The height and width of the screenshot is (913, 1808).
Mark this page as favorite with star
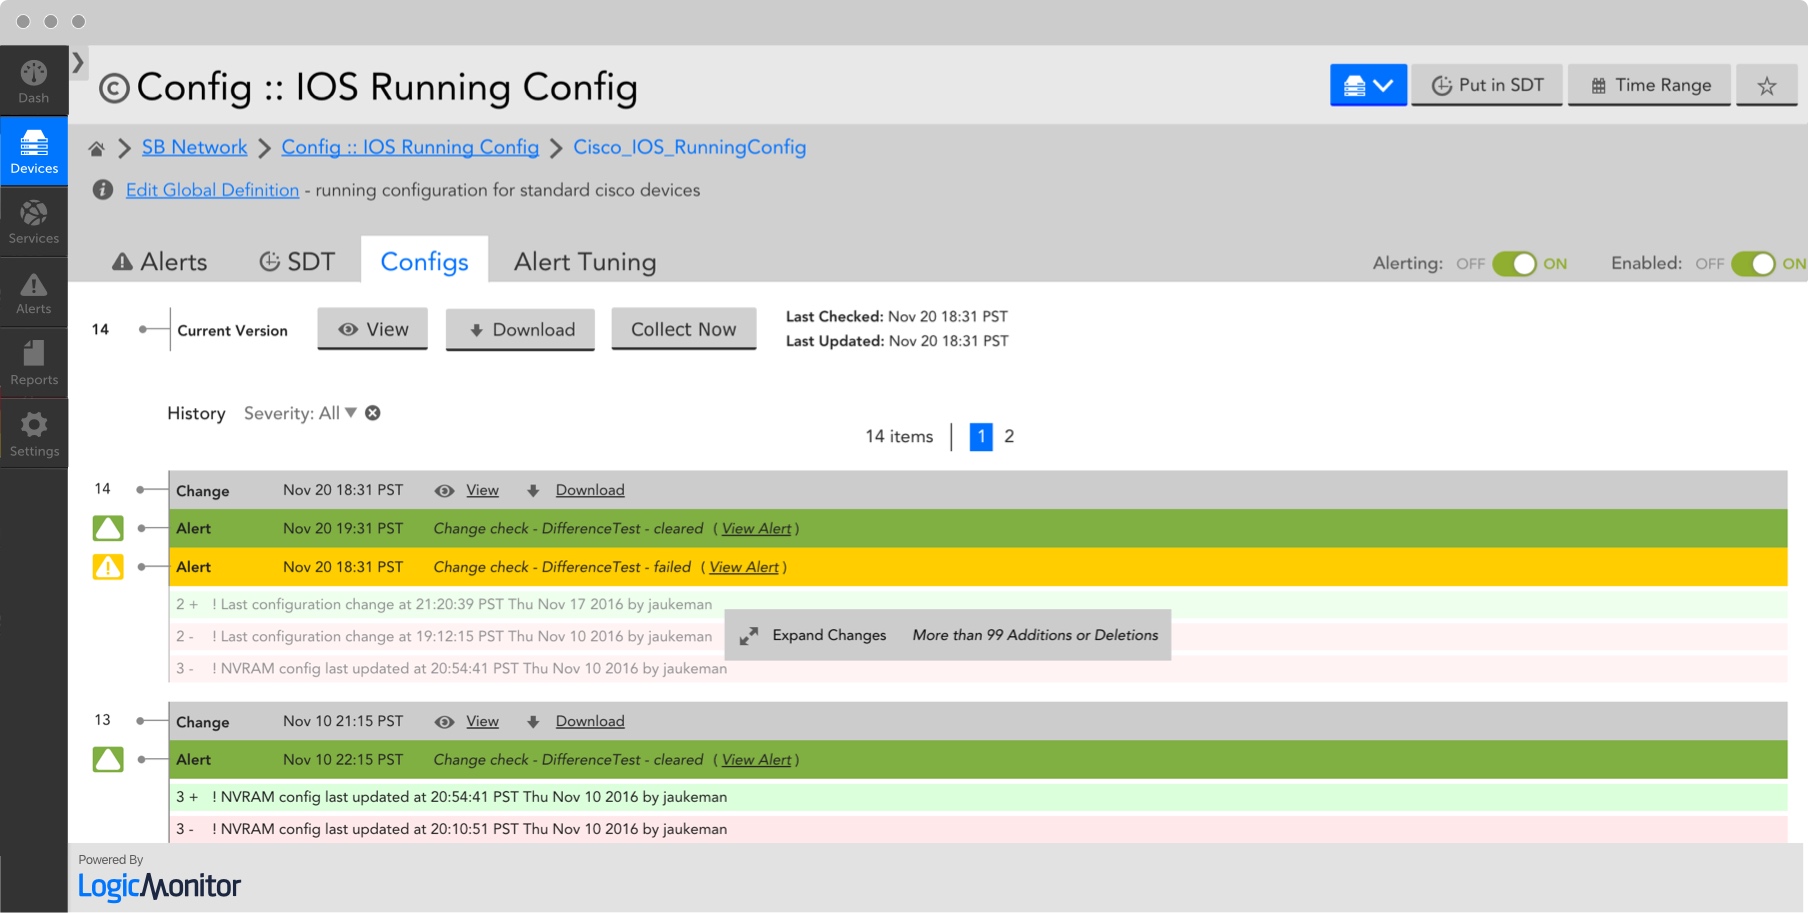coord(1767,85)
